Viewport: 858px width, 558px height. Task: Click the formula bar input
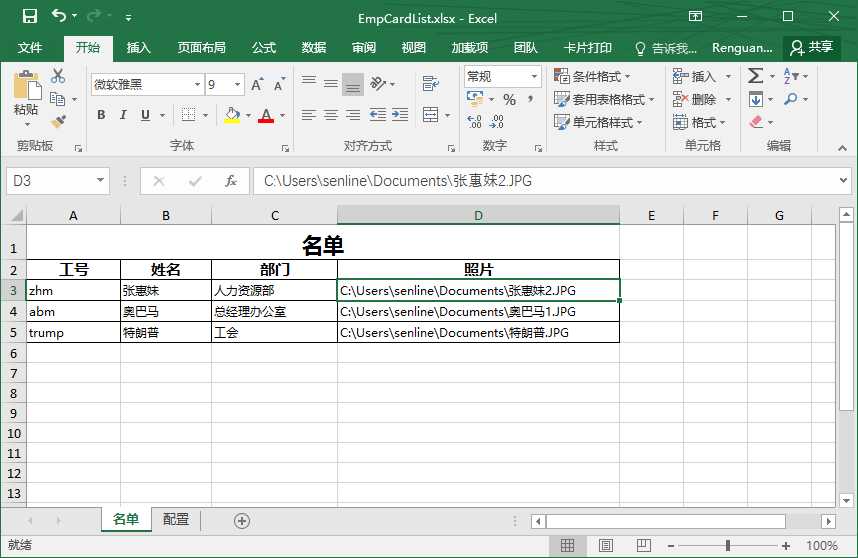tap(544, 181)
